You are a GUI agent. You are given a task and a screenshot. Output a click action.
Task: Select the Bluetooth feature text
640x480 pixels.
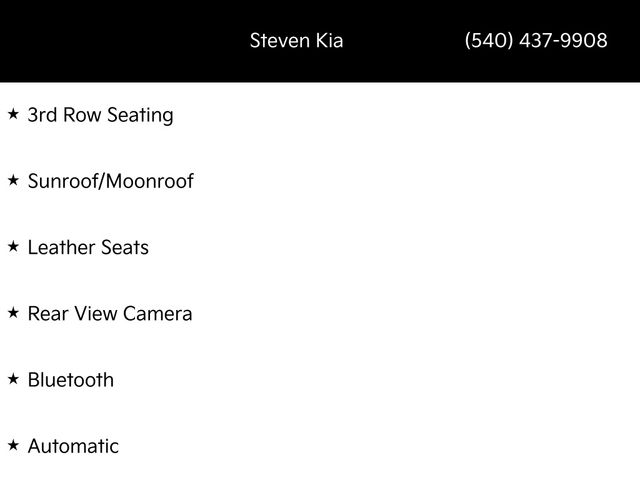70,380
